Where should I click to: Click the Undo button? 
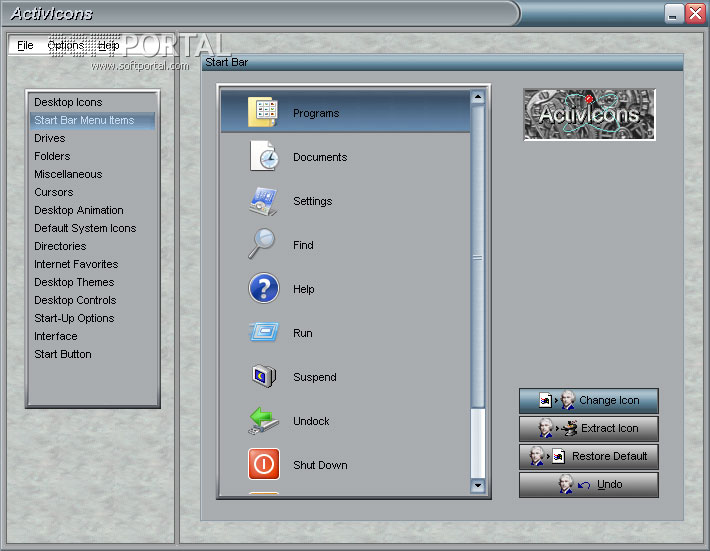pyautogui.click(x=589, y=484)
